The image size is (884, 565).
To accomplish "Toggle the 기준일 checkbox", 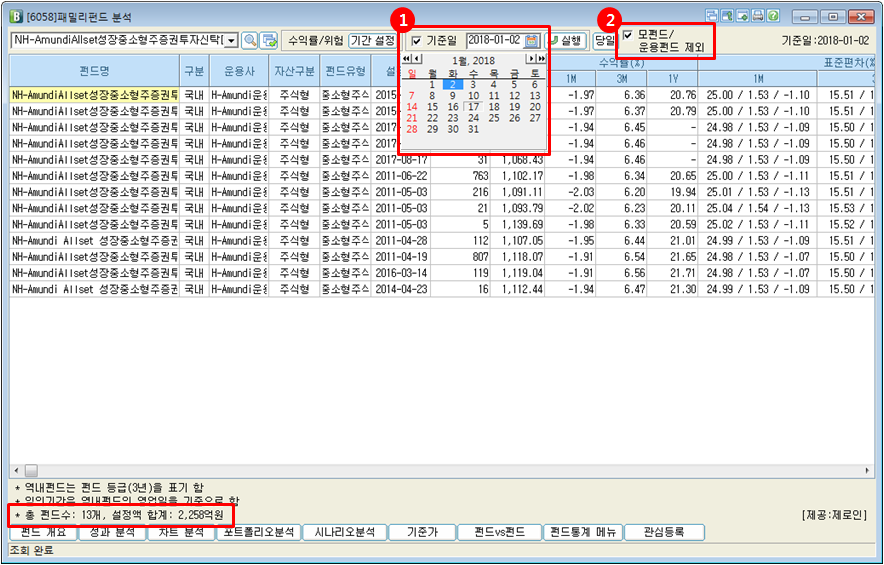I will (x=416, y=41).
